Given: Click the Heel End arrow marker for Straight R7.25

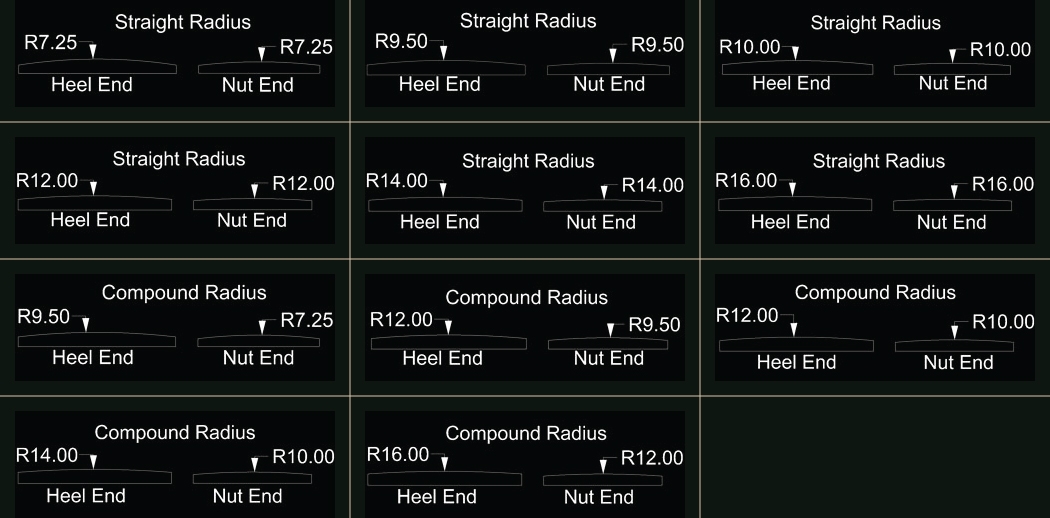Looking at the screenshot, I should click(x=93, y=51).
